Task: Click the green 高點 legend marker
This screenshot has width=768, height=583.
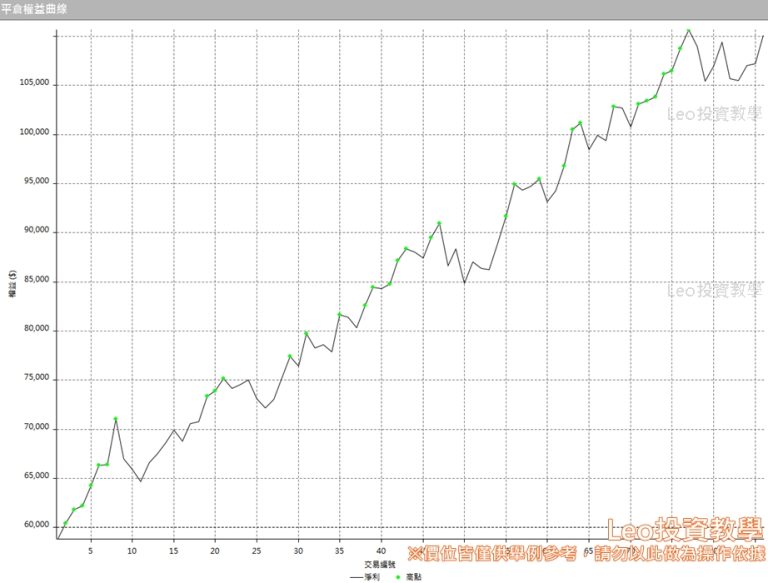Action: 399,576
